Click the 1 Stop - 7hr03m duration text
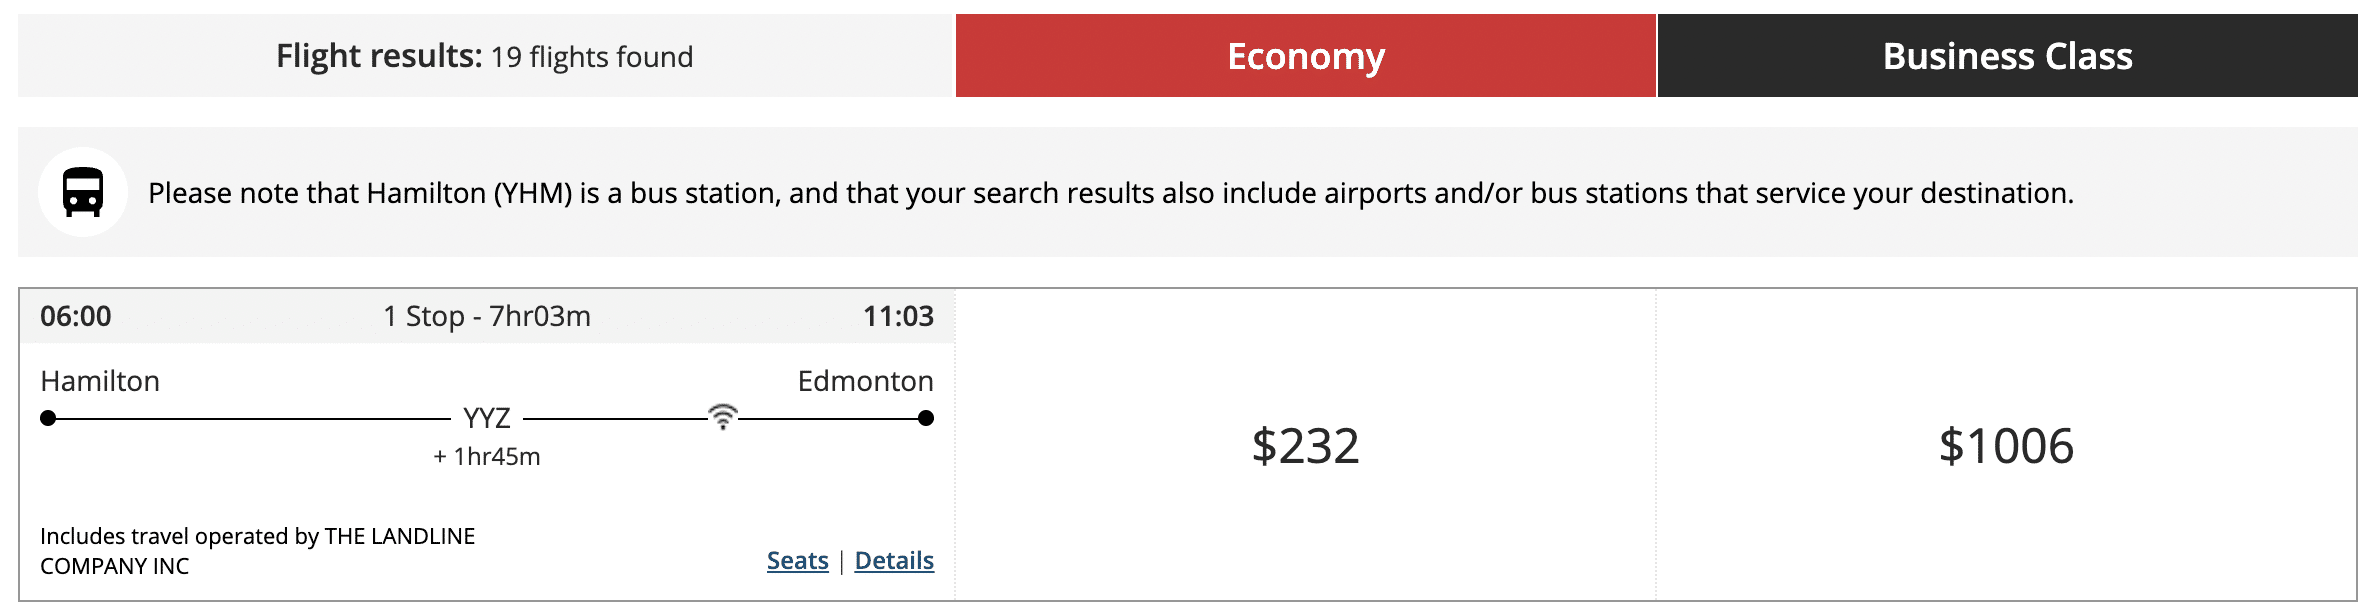 coord(487,316)
